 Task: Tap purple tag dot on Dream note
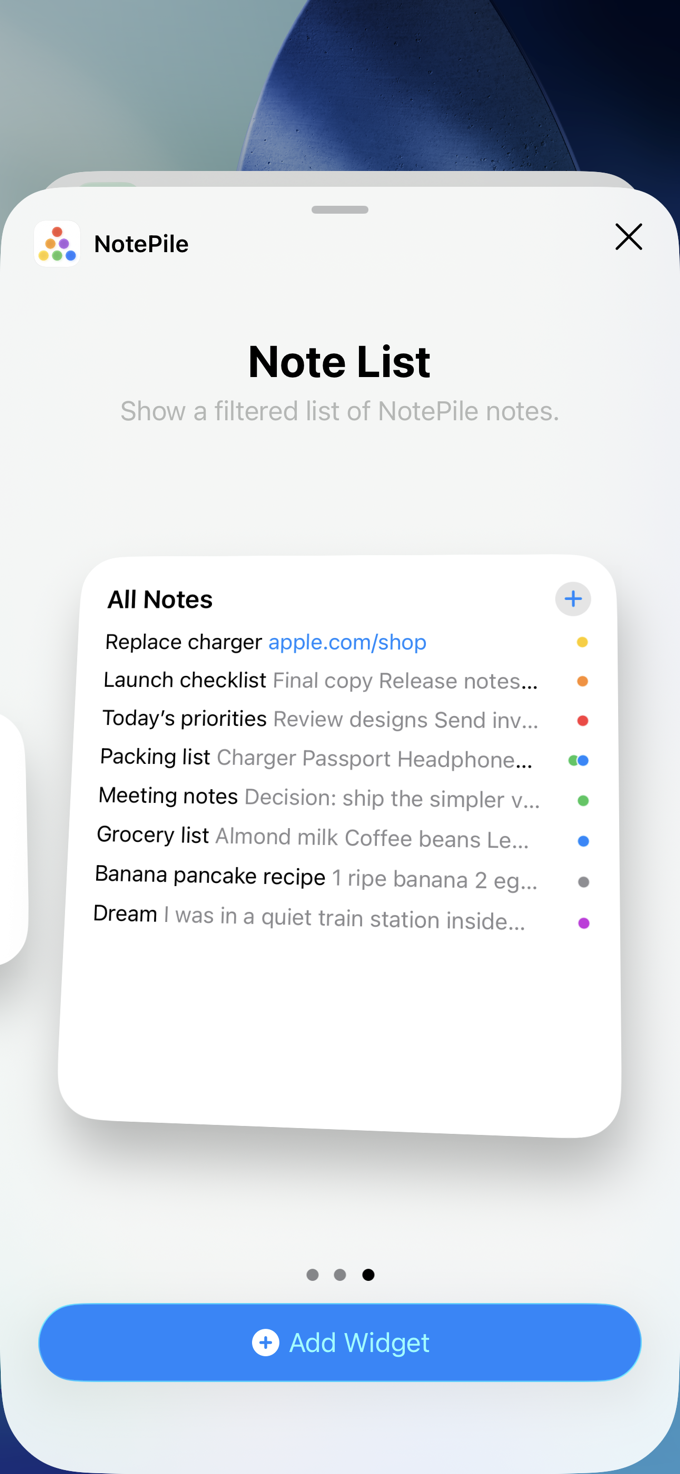[x=584, y=923]
